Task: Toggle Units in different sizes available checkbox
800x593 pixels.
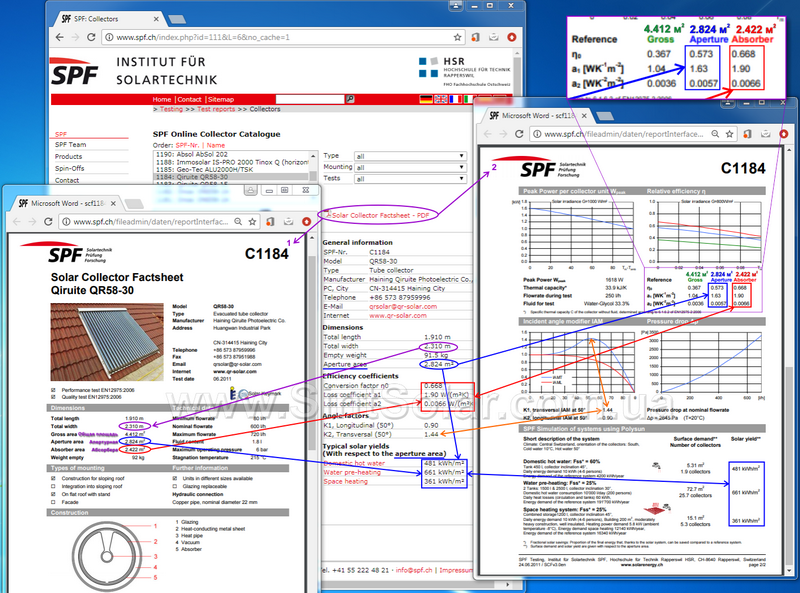Action: click(x=175, y=478)
